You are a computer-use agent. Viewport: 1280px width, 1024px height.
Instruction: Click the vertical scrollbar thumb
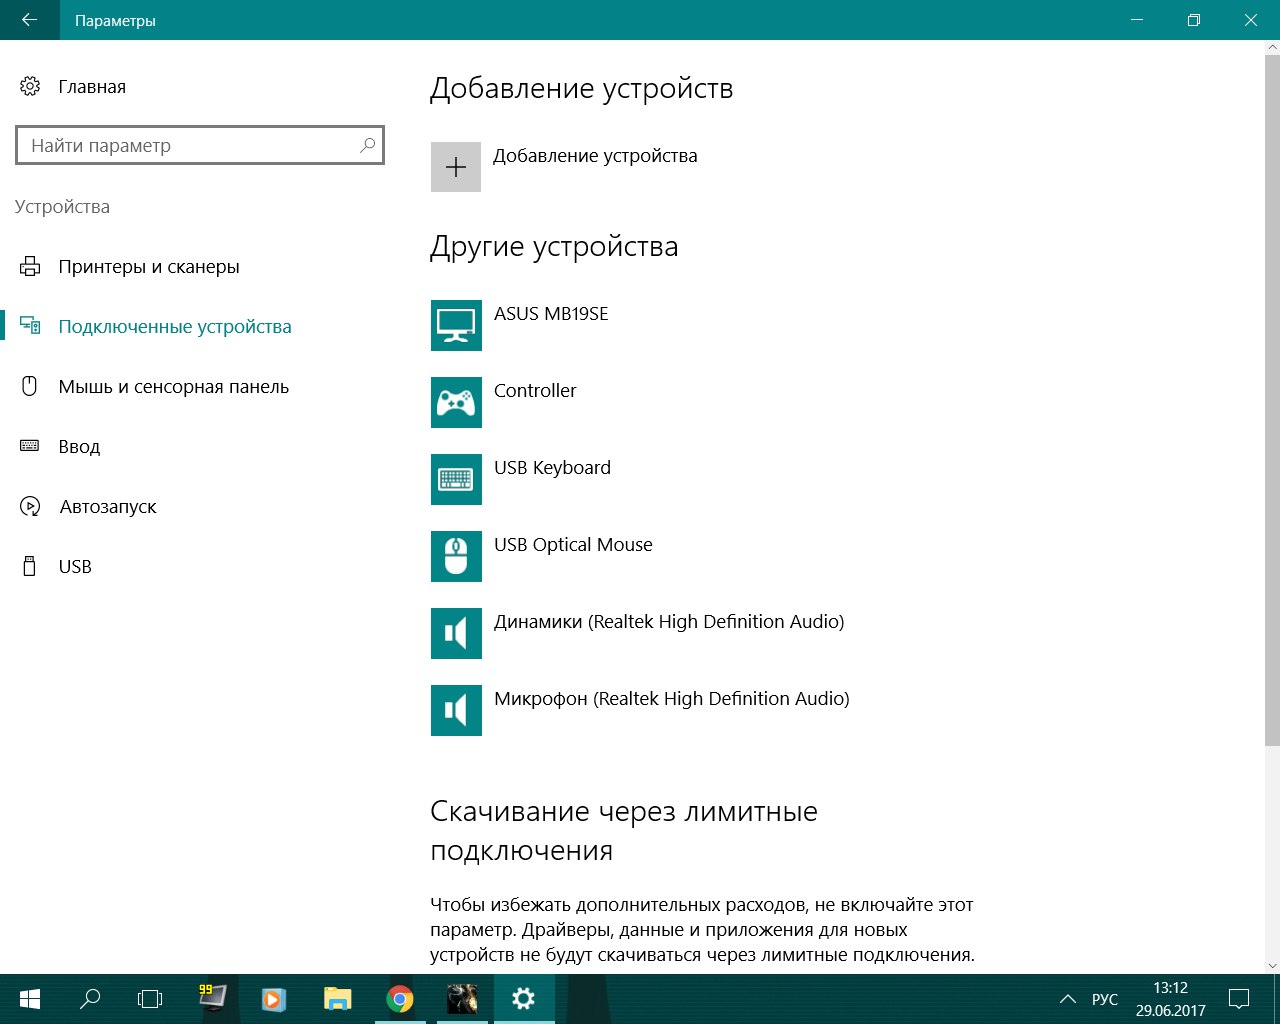tap(1272, 400)
